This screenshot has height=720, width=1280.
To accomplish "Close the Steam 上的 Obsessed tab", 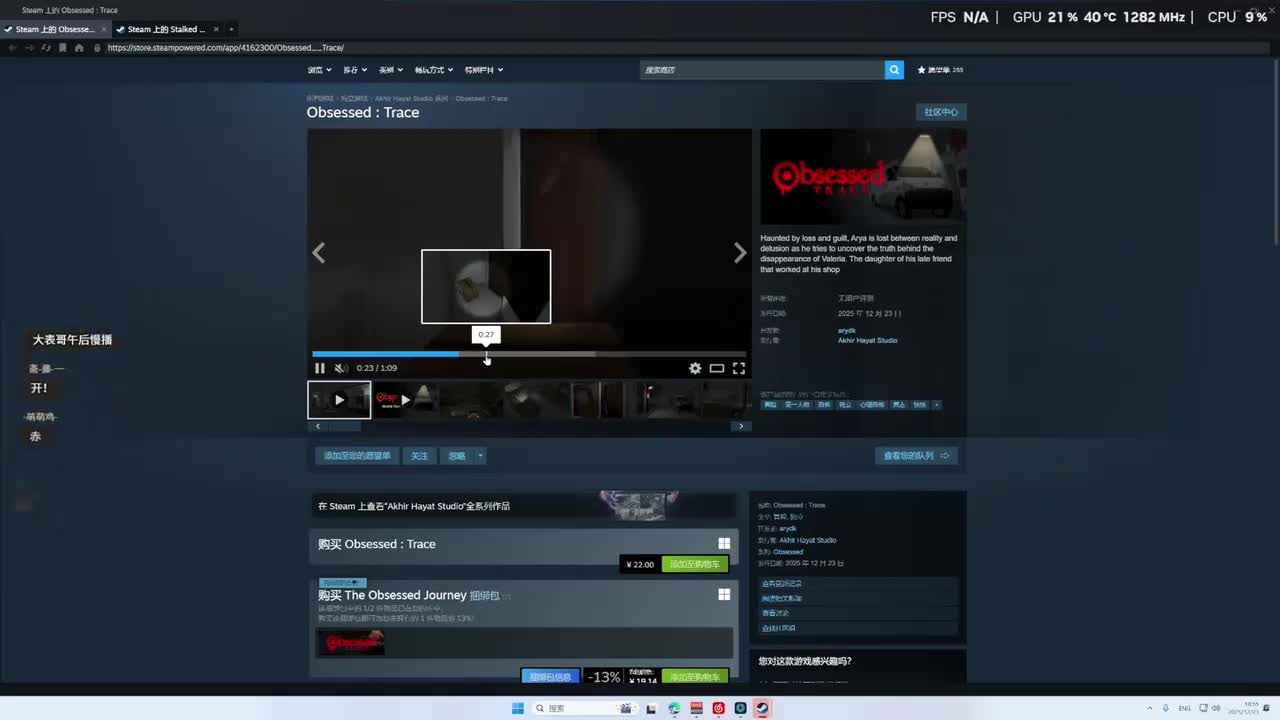I will pyautogui.click(x=103, y=29).
